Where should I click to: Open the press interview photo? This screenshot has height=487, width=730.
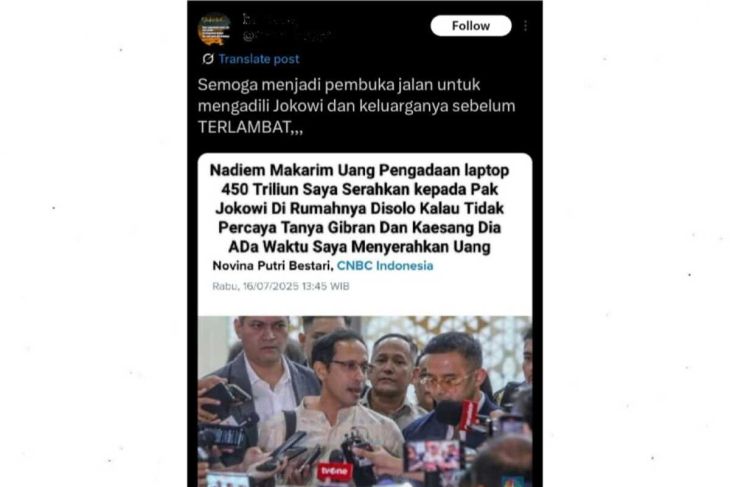(x=365, y=401)
